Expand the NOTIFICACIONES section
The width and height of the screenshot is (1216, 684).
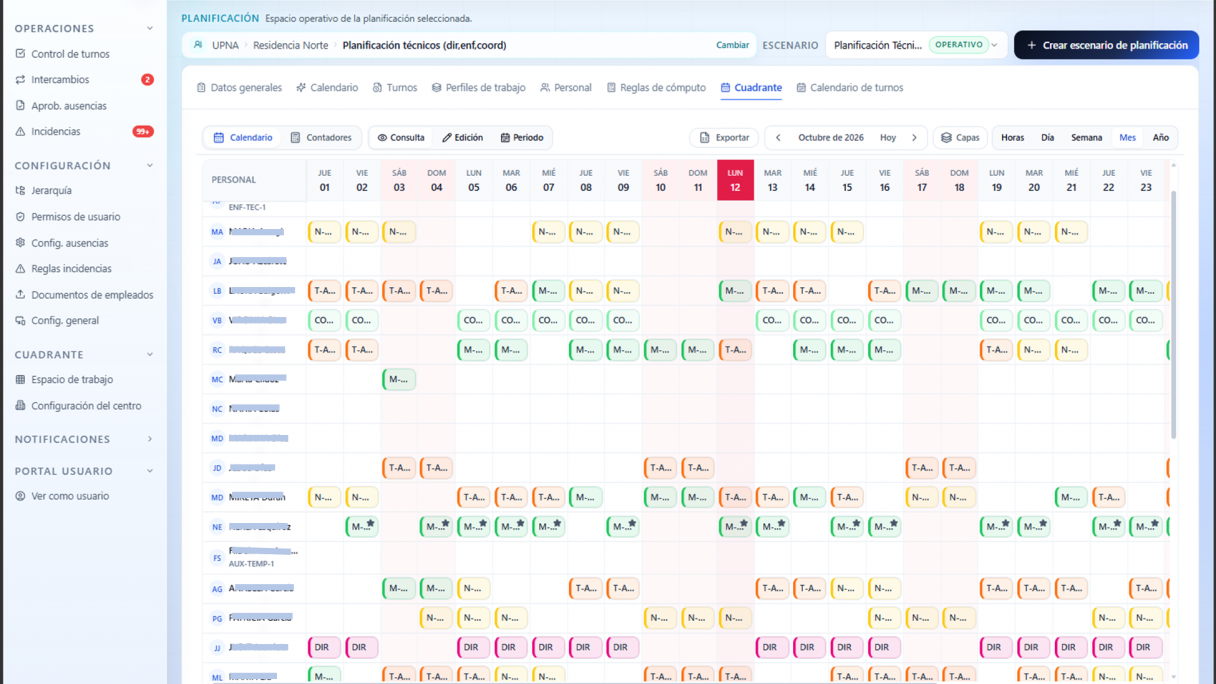point(150,439)
